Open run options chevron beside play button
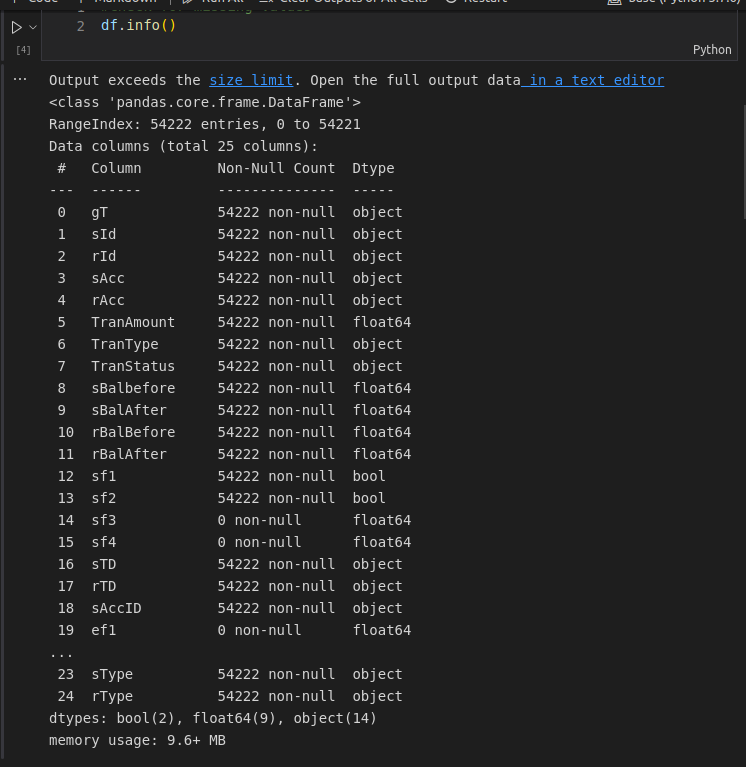This screenshot has width=746, height=767. (34, 26)
